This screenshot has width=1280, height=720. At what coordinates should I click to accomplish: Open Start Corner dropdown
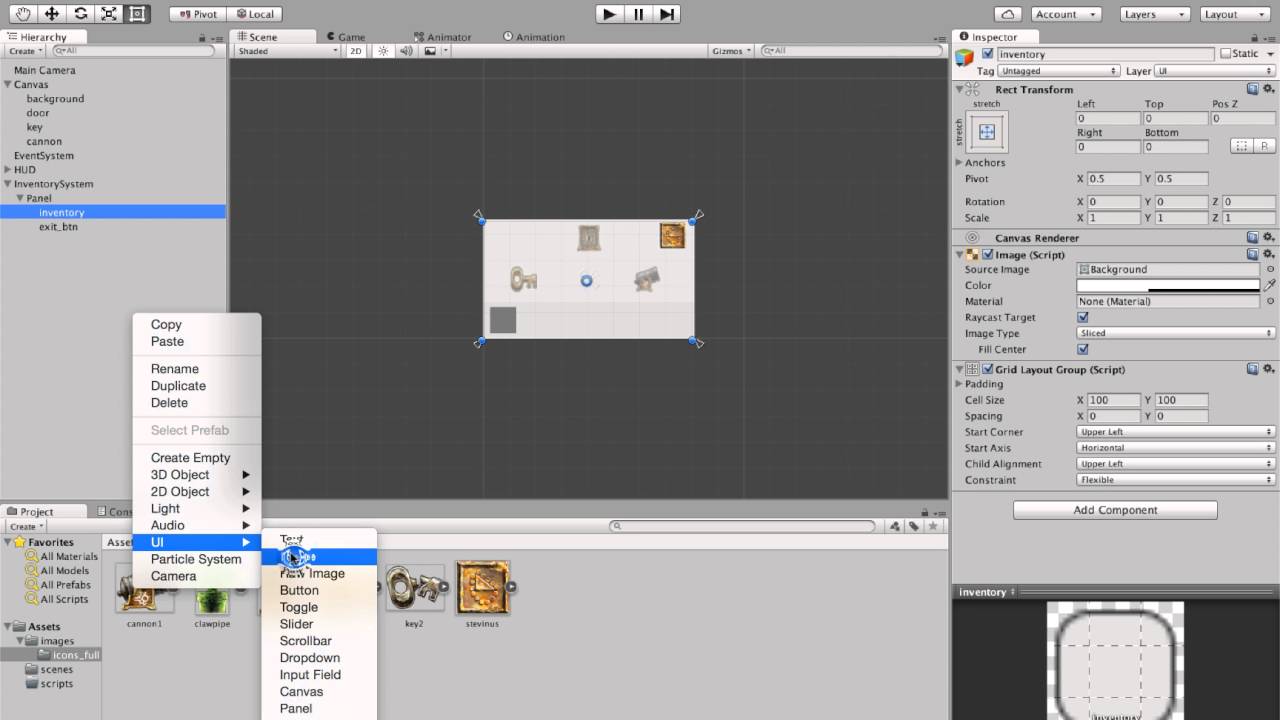[x=1176, y=432]
